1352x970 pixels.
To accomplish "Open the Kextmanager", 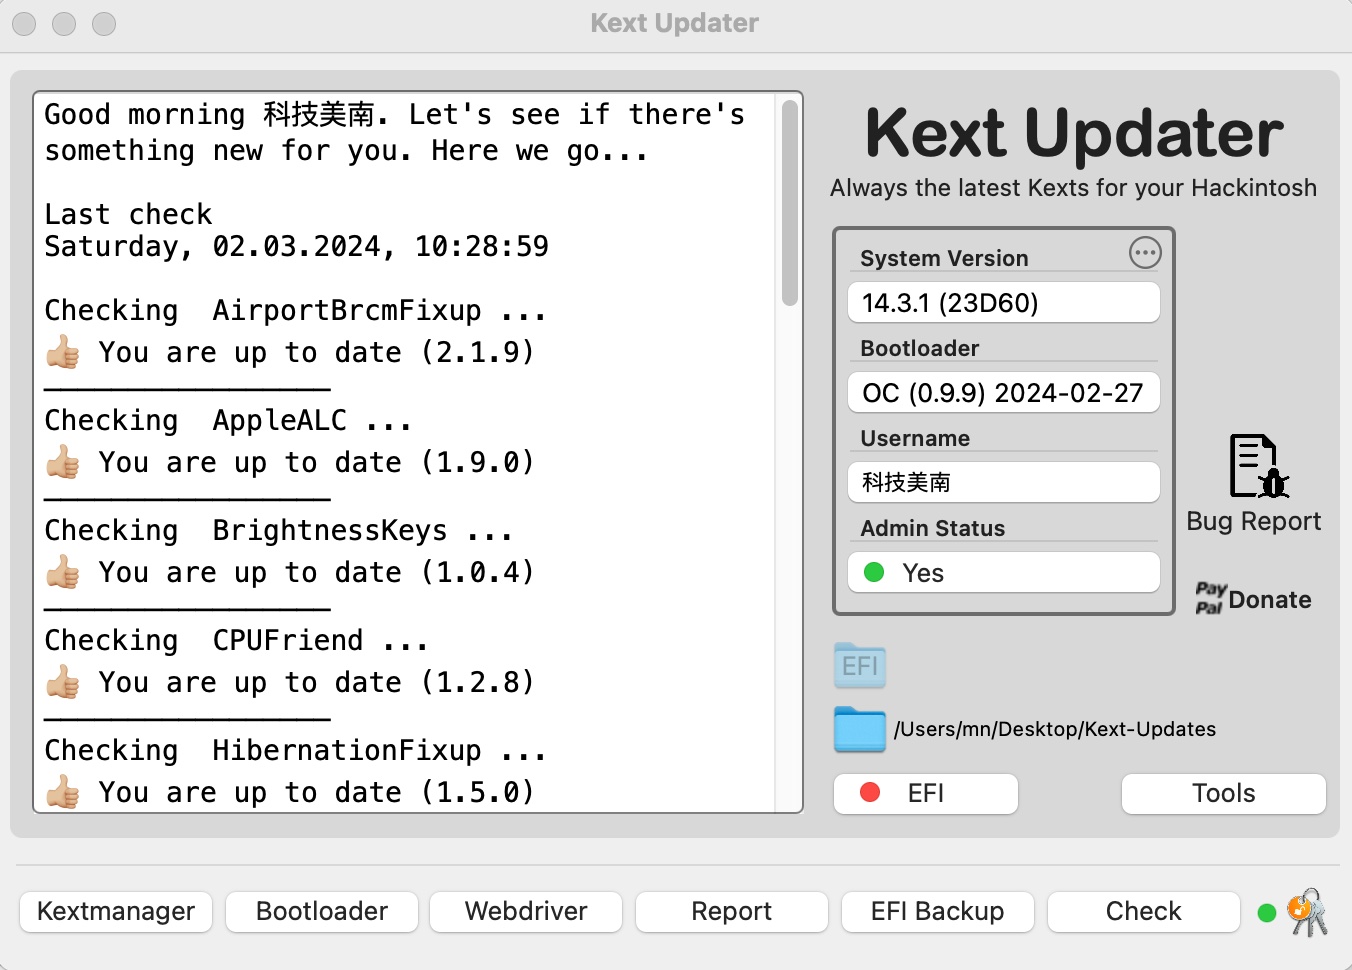I will point(116,912).
